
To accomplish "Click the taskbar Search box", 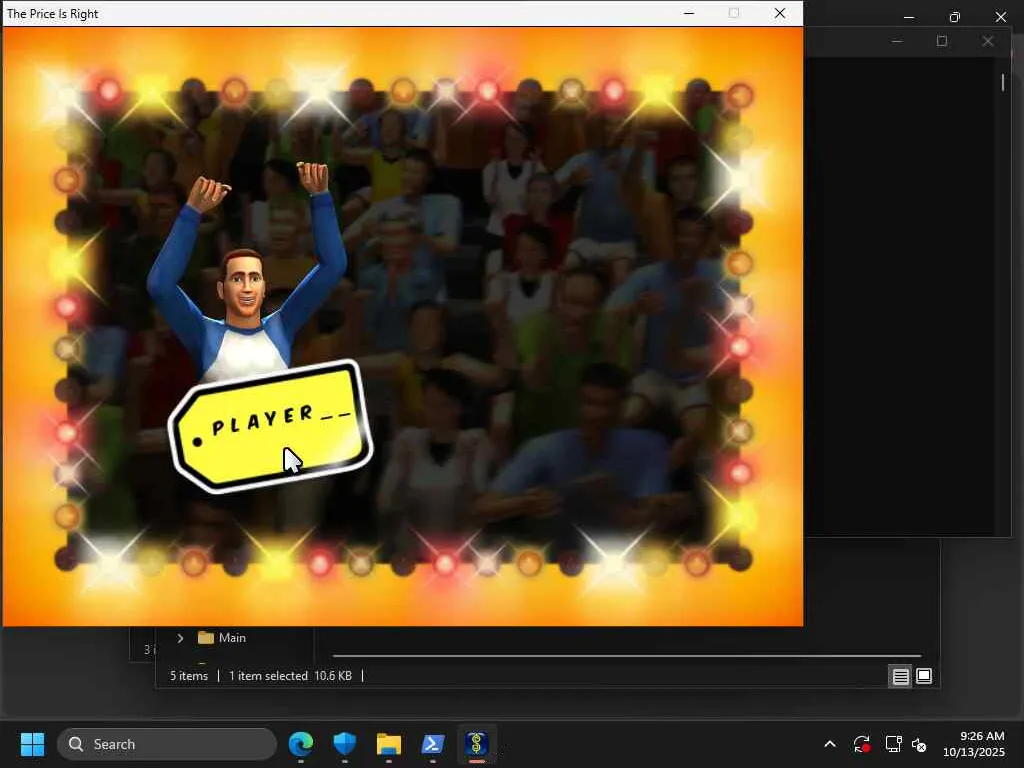I will point(167,744).
